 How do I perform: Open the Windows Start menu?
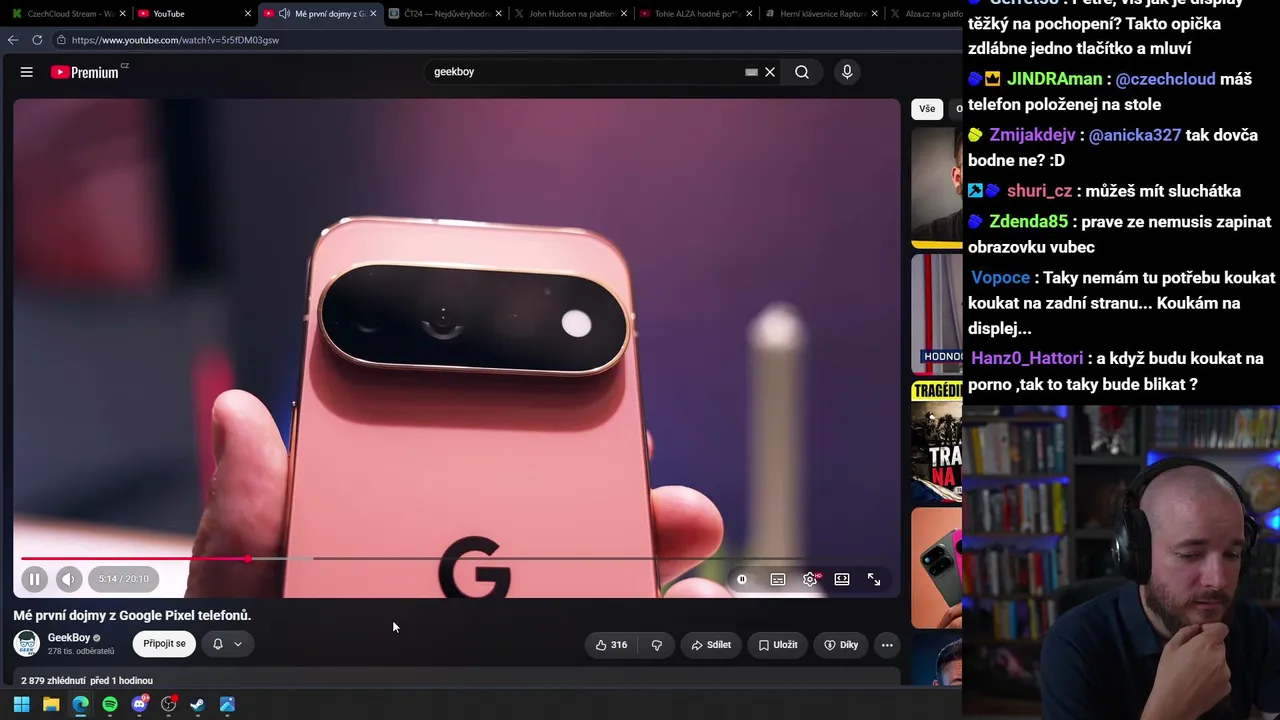tap(21, 704)
